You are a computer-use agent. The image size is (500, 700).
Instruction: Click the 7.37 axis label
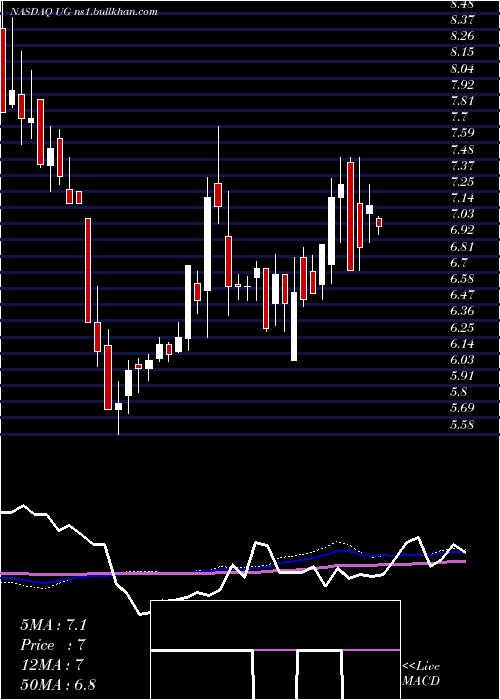[463, 166]
